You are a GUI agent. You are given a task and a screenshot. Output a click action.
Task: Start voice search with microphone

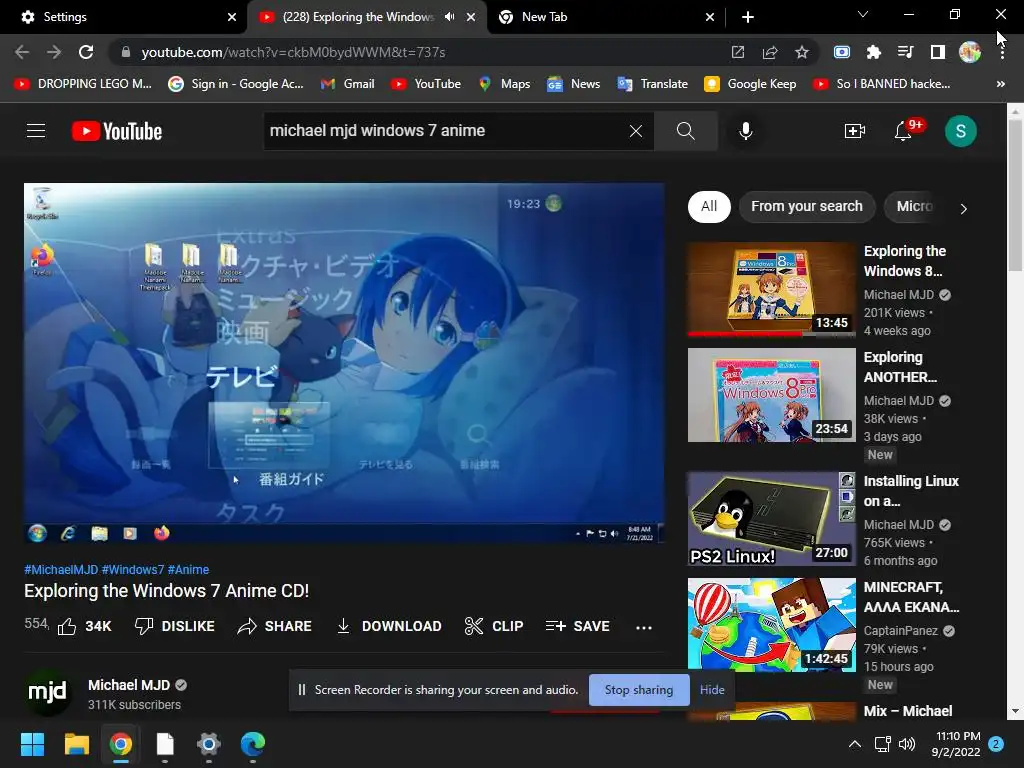(746, 131)
